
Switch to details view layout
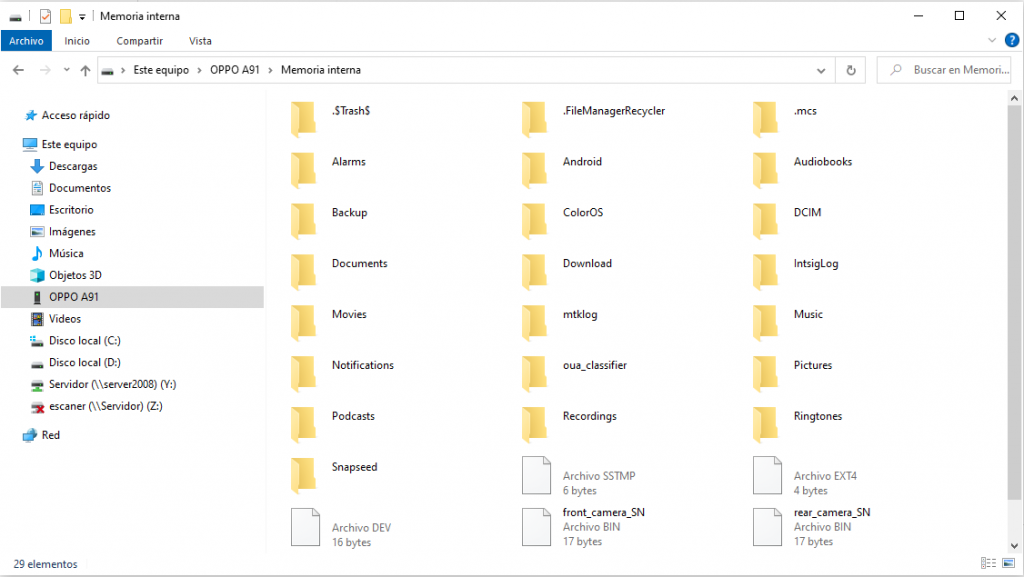pos(988,564)
